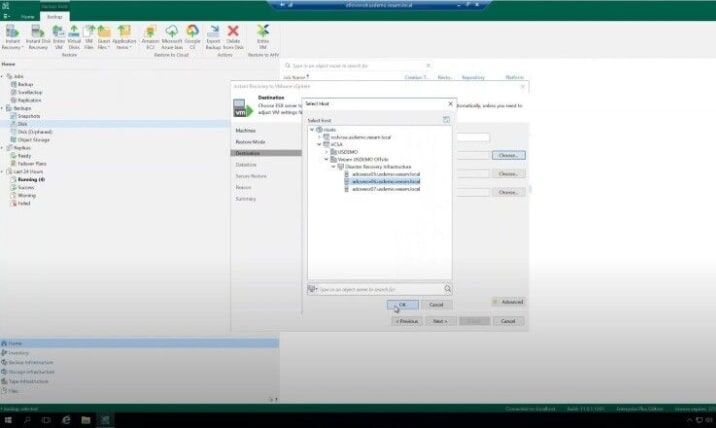Image resolution: width=716 pixels, height=428 pixels.
Task: Collapse the Veeam USDEMO Offsite node
Action: (326, 159)
